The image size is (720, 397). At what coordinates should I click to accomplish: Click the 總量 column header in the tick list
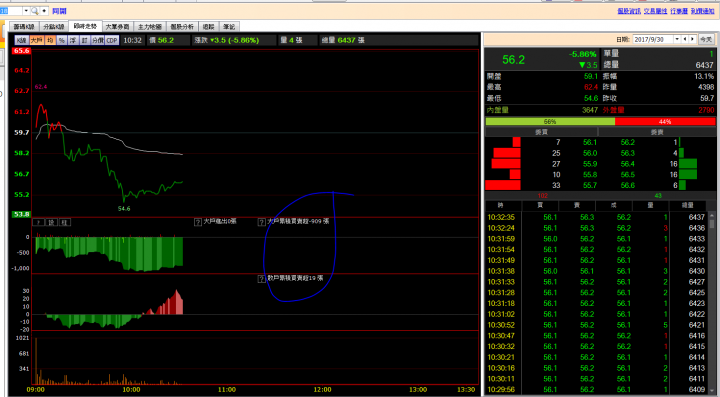(x=687, y=206)
